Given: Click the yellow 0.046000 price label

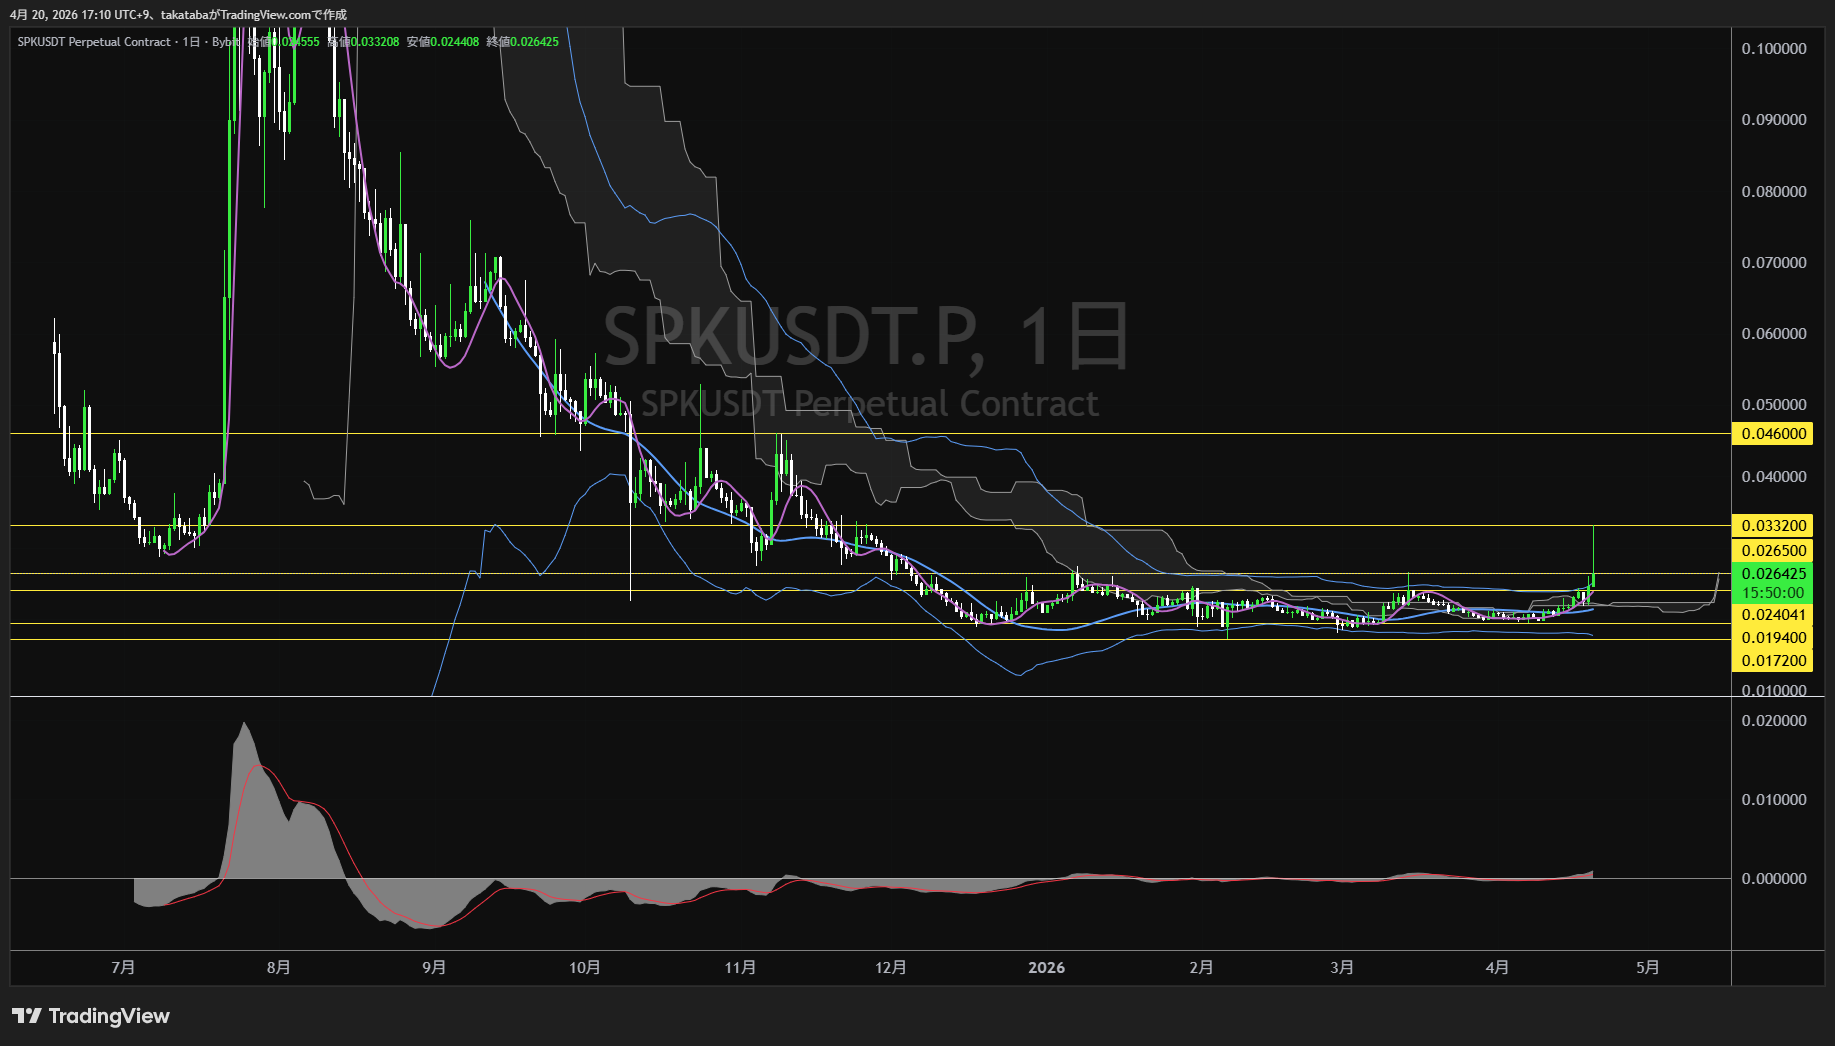Looking at the screenshot, I should [1774, 434].
